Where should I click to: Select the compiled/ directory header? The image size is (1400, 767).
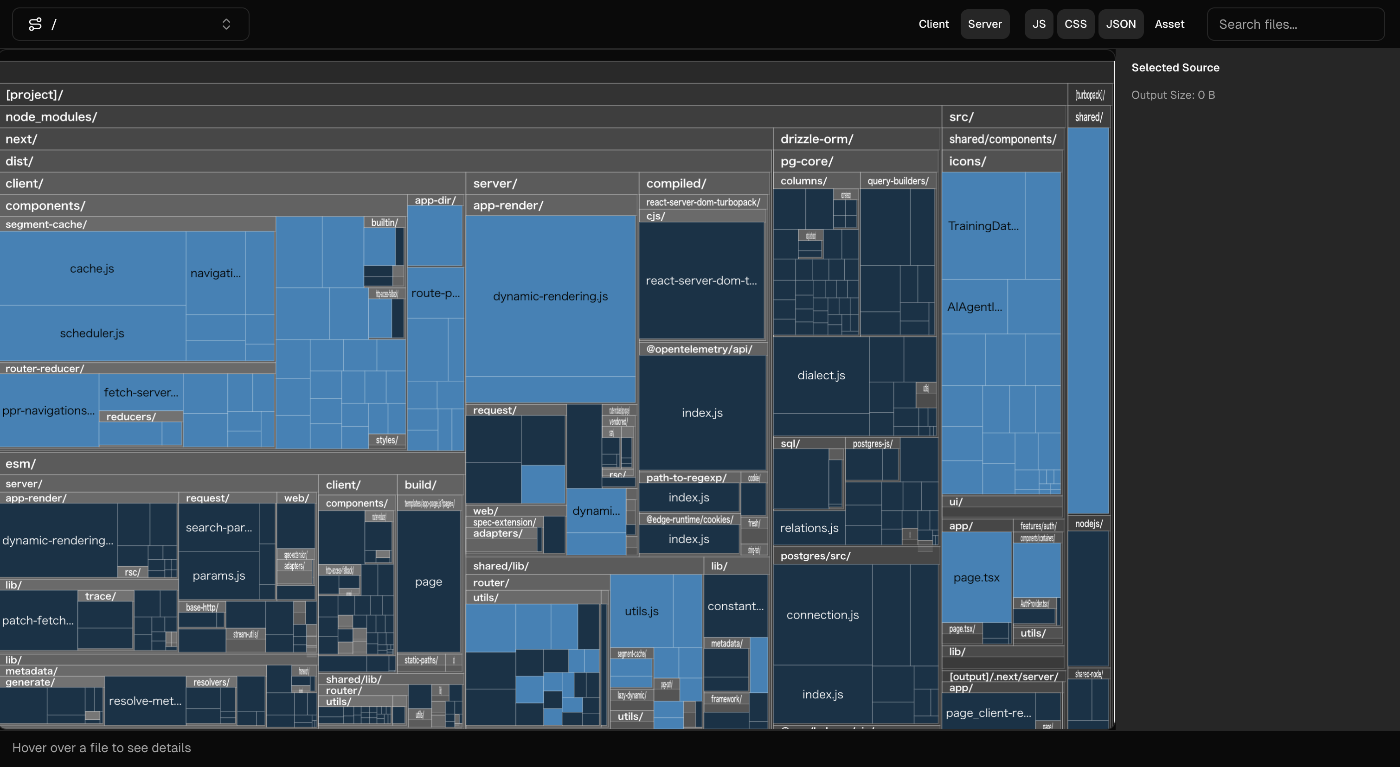tap(705, 183)
